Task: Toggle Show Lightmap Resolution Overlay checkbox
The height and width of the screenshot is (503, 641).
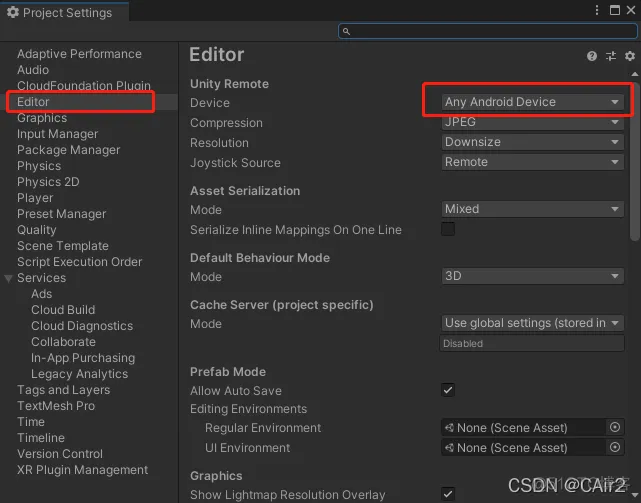Action: tap(448, 493)
